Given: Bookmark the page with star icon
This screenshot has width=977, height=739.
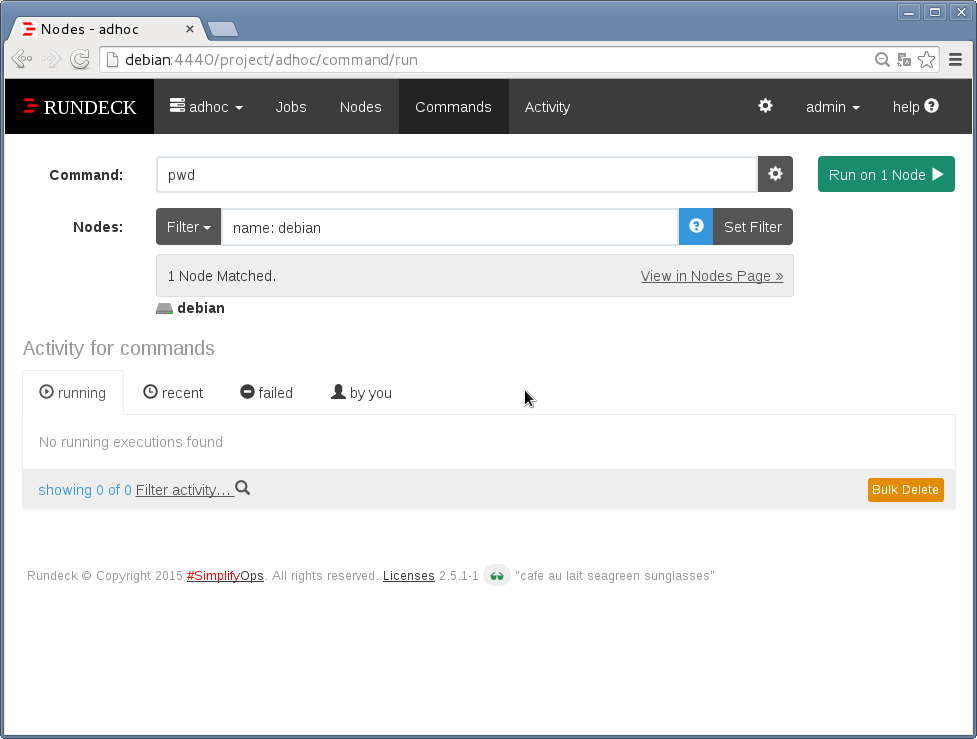Looking at the screenshot, I should pos(927,60).
